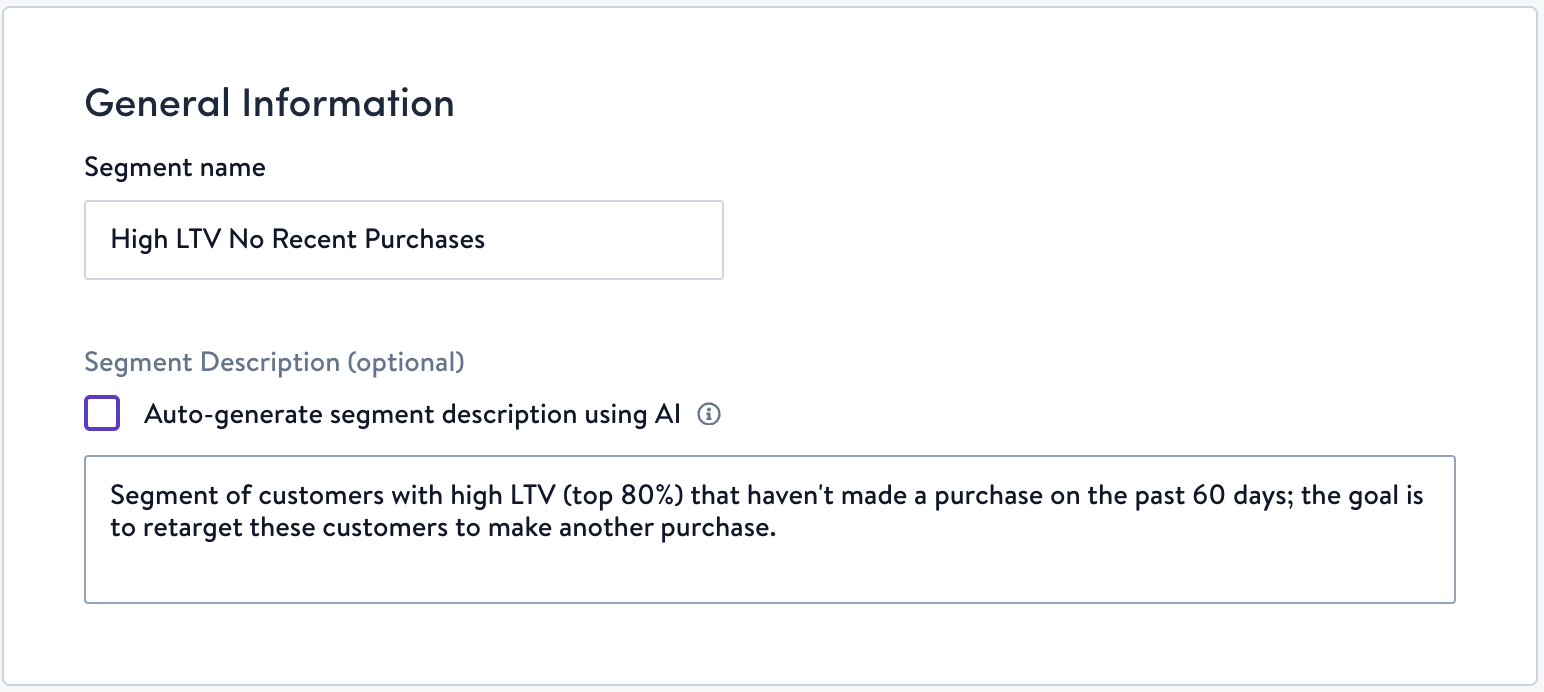
Task: Click the 'Segment name' field label
Action: pos(175,167)
